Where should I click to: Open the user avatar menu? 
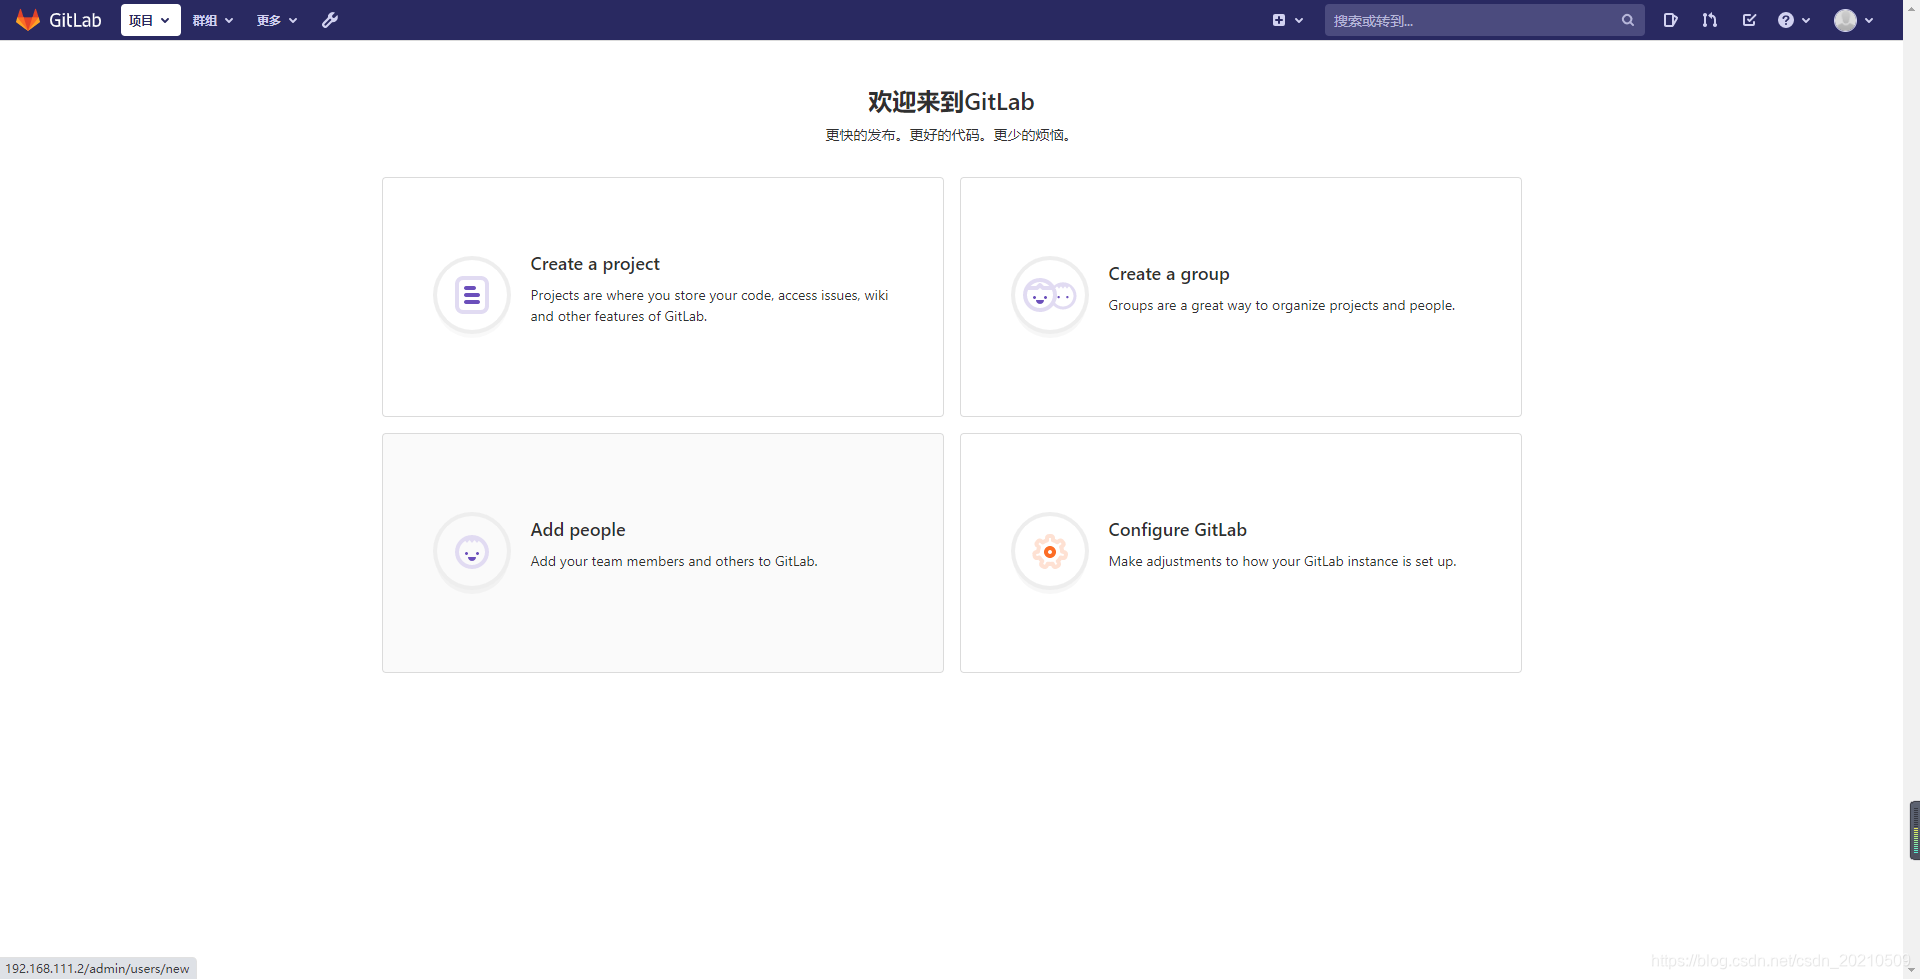click(1854, 20)
